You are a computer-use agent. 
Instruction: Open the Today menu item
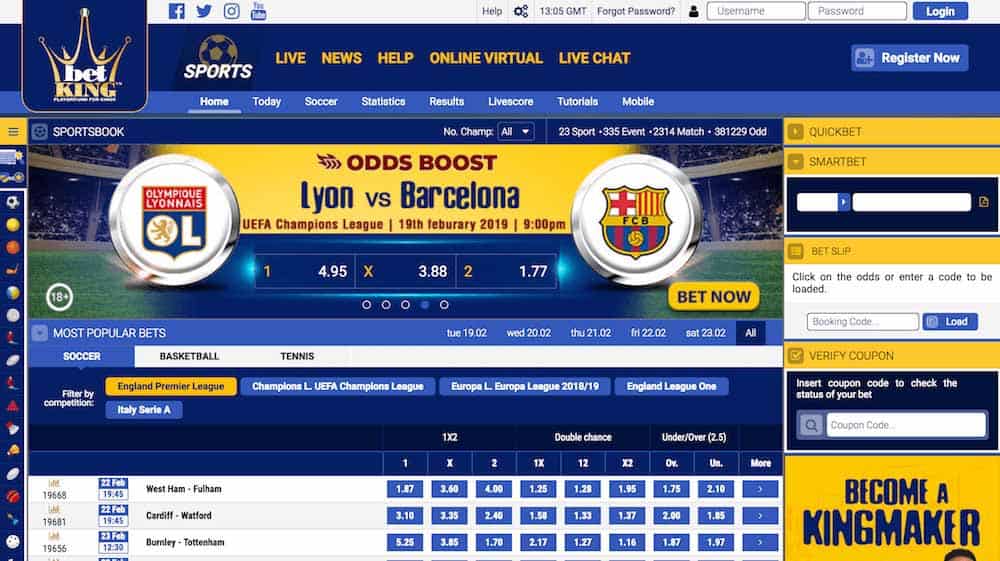[267, 101]
